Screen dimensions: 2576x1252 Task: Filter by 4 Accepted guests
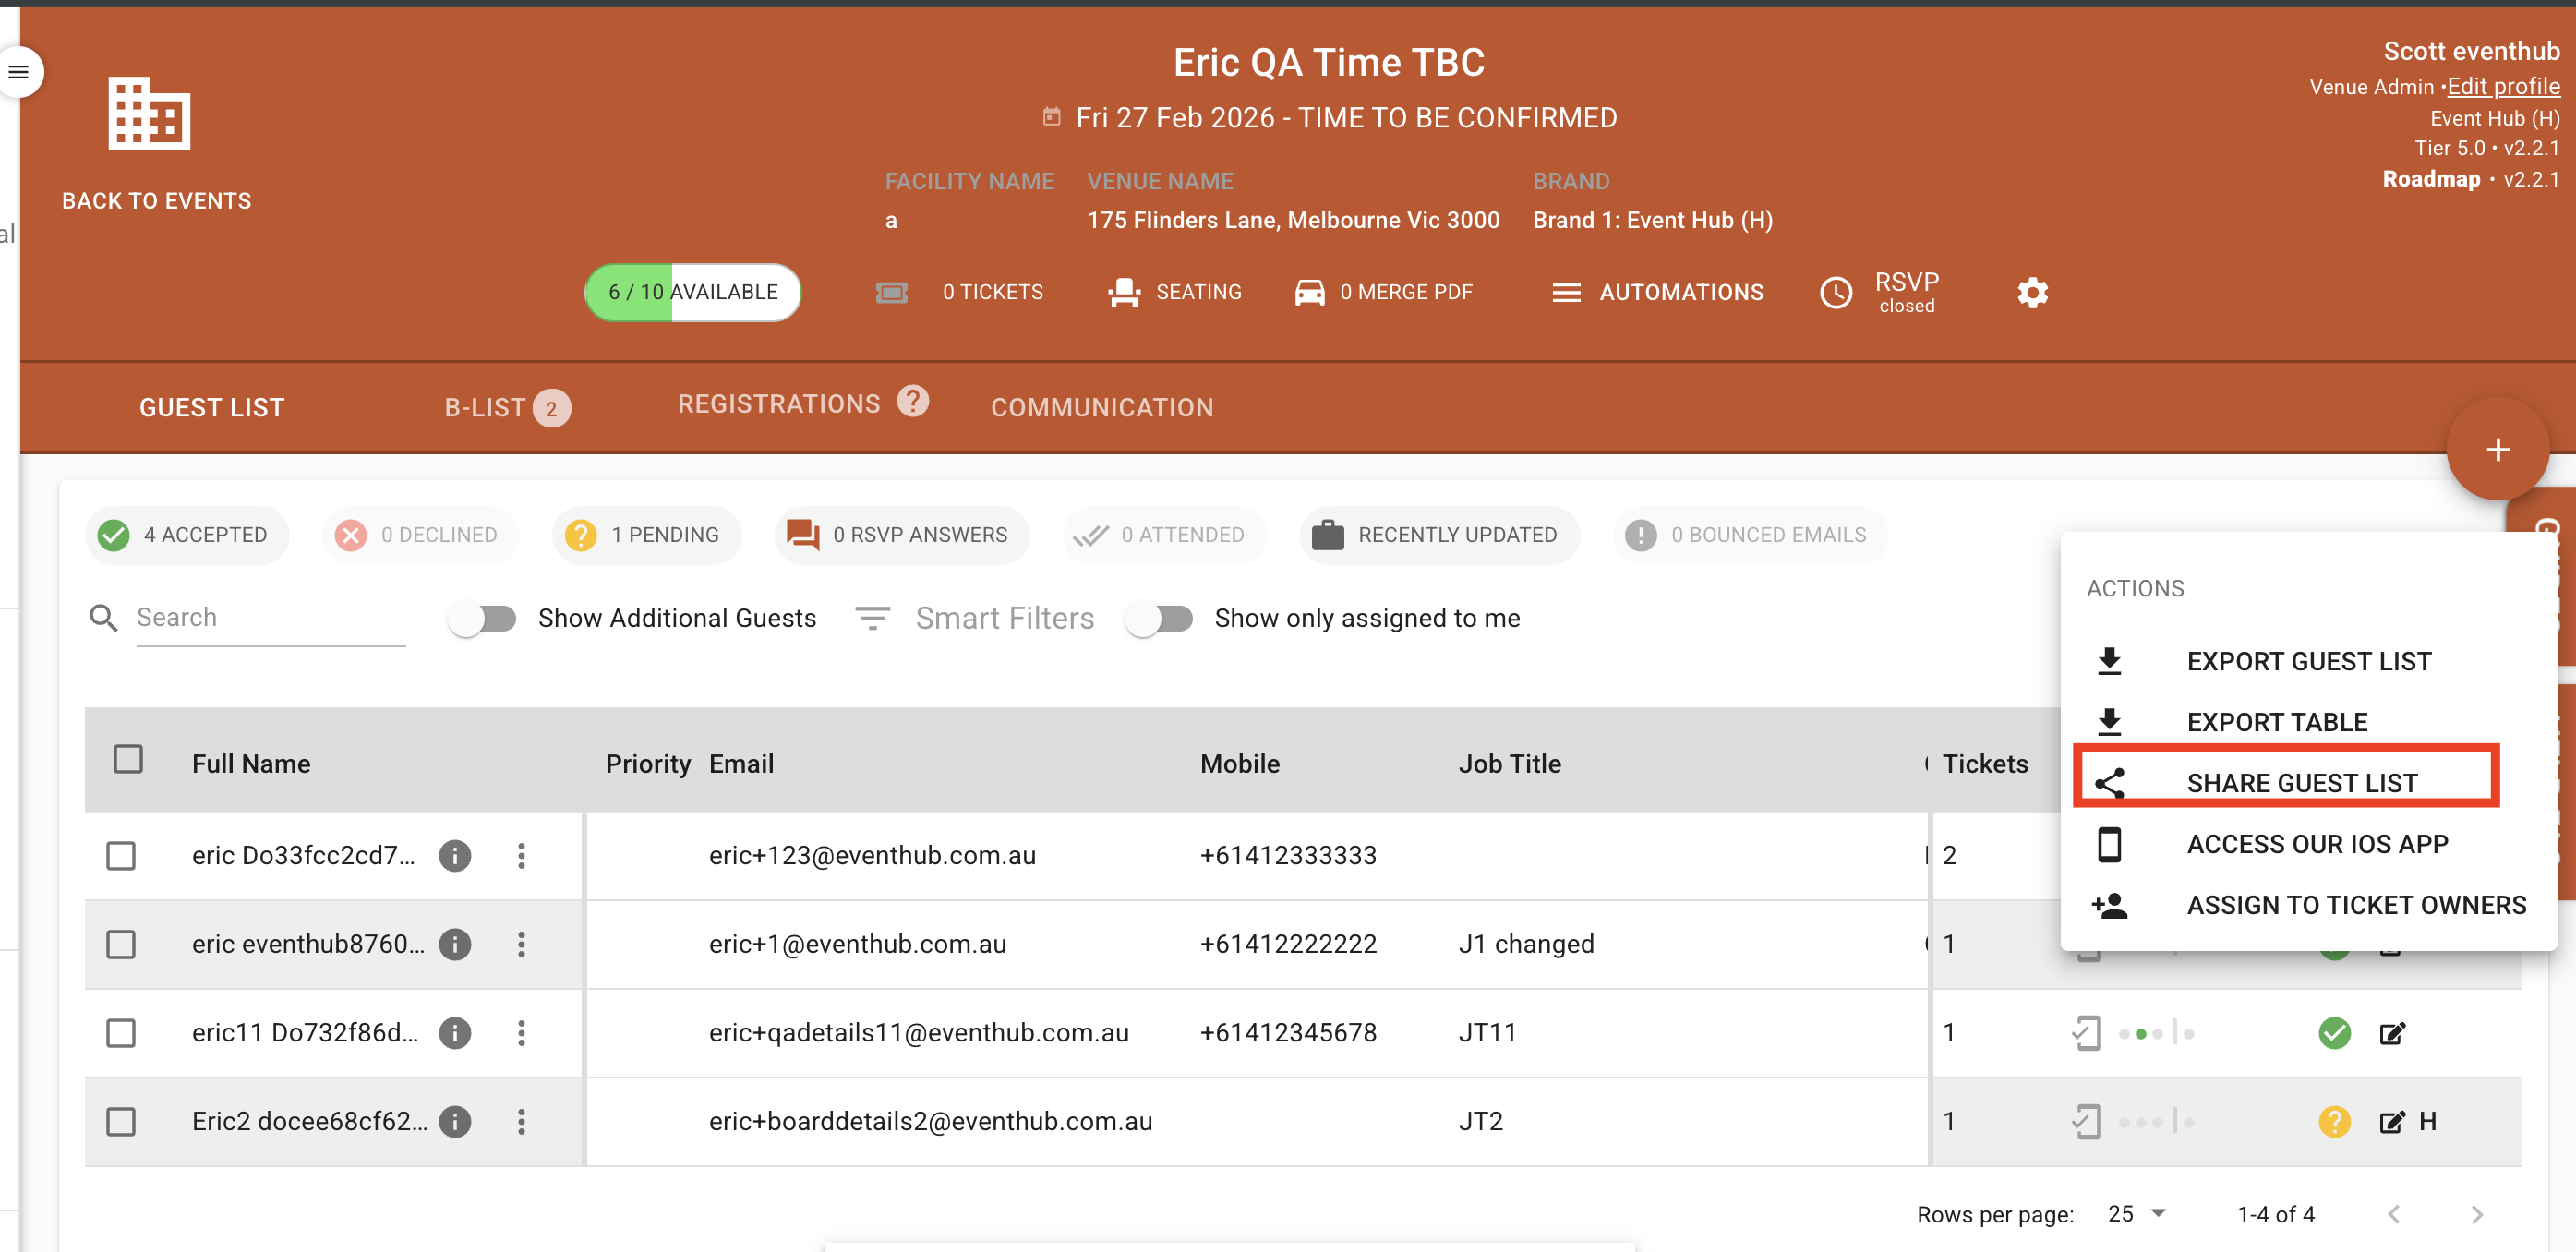coord(187,535)
